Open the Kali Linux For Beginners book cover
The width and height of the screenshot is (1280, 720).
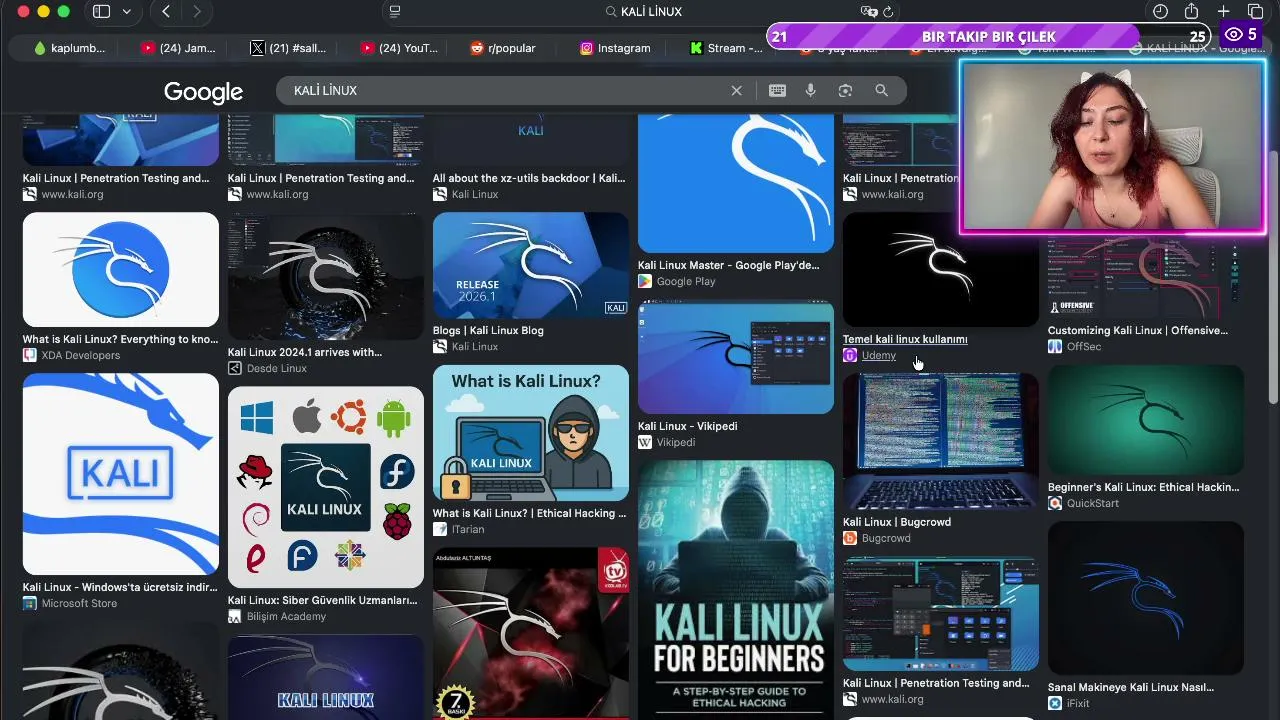(x=736, y=590)
